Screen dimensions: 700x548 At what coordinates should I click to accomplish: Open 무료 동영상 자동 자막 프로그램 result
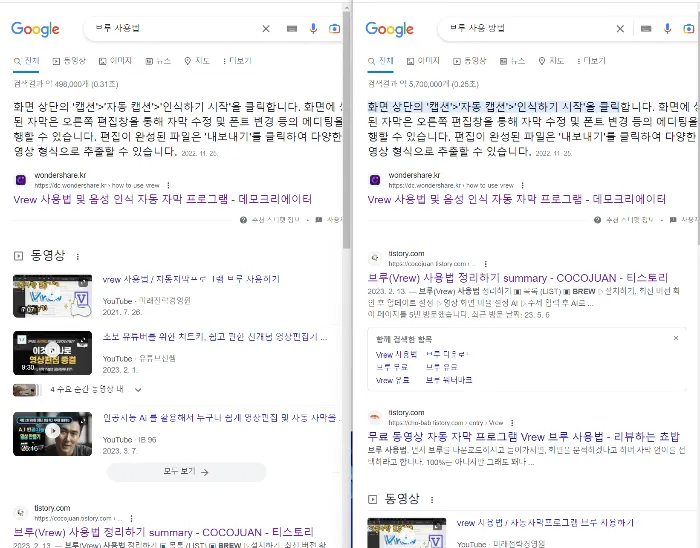click(523, 436)
